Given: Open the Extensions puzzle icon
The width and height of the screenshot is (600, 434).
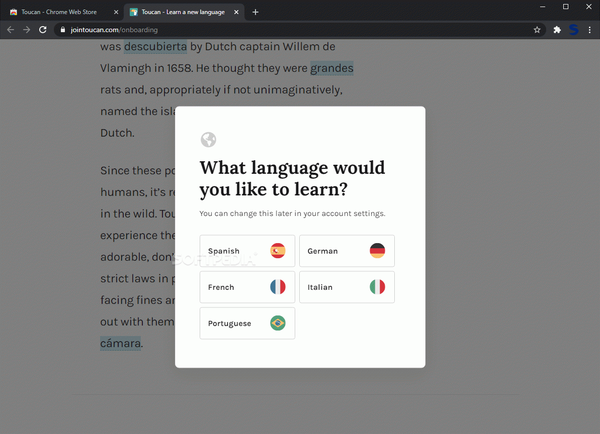Looking at the screenshot, I should 557,30.
